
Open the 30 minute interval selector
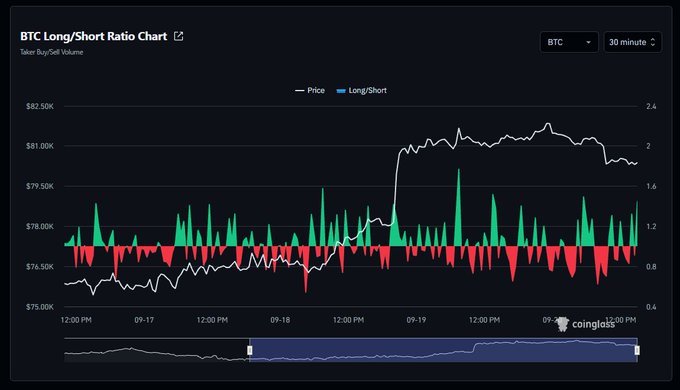(632, 42)
